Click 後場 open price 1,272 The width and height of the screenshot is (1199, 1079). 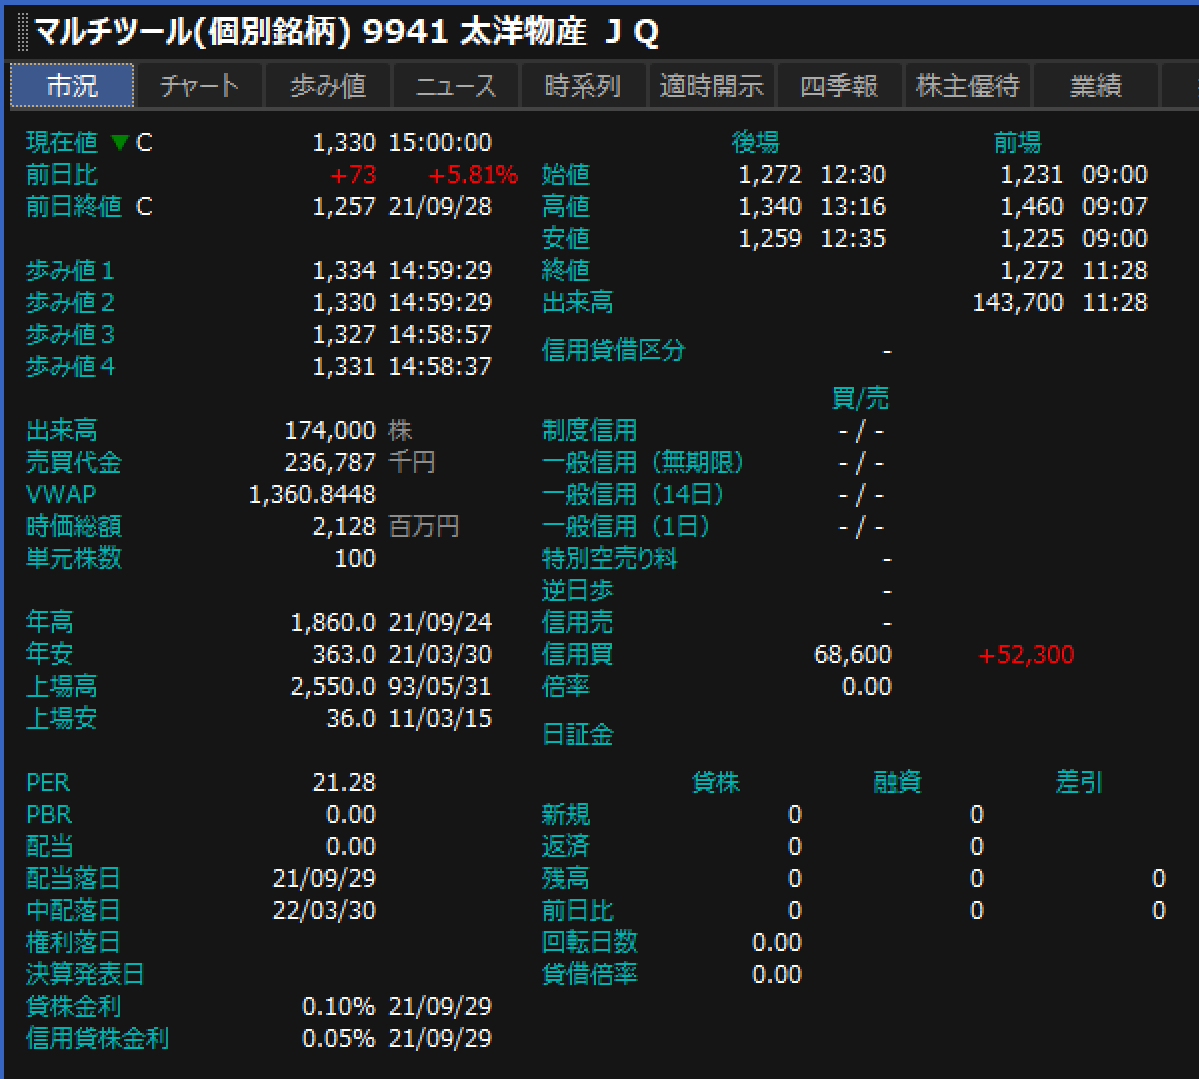pyautogui.click(x=770, y=175)
